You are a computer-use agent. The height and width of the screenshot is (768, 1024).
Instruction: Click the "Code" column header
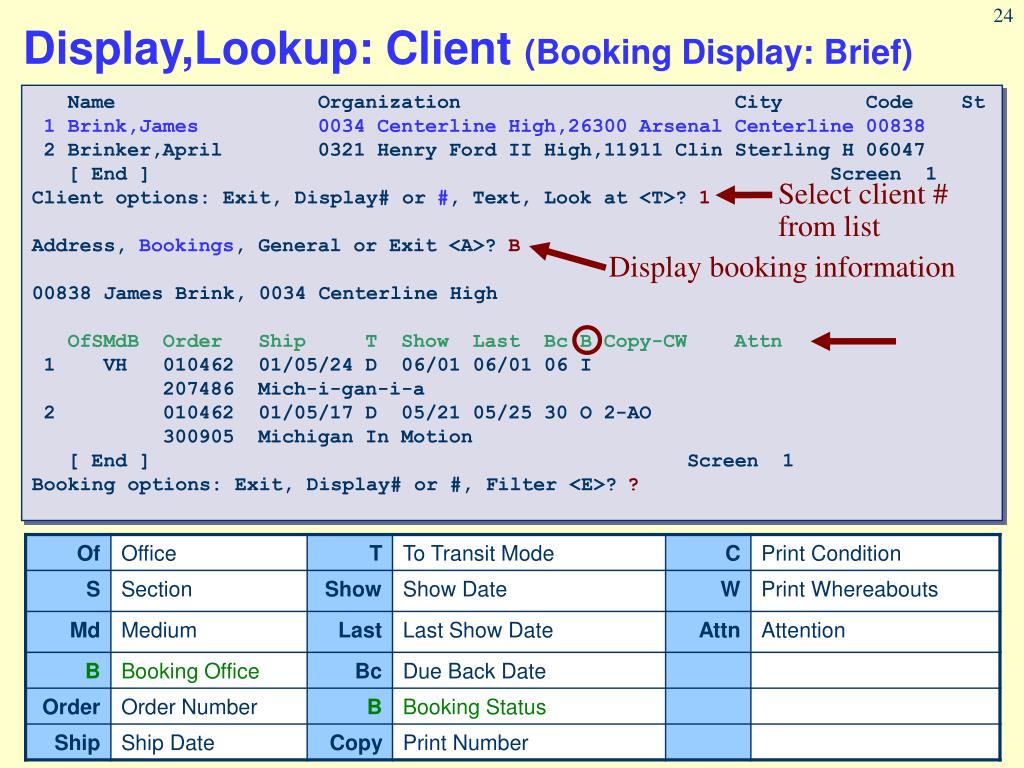[x=889, y=102]
